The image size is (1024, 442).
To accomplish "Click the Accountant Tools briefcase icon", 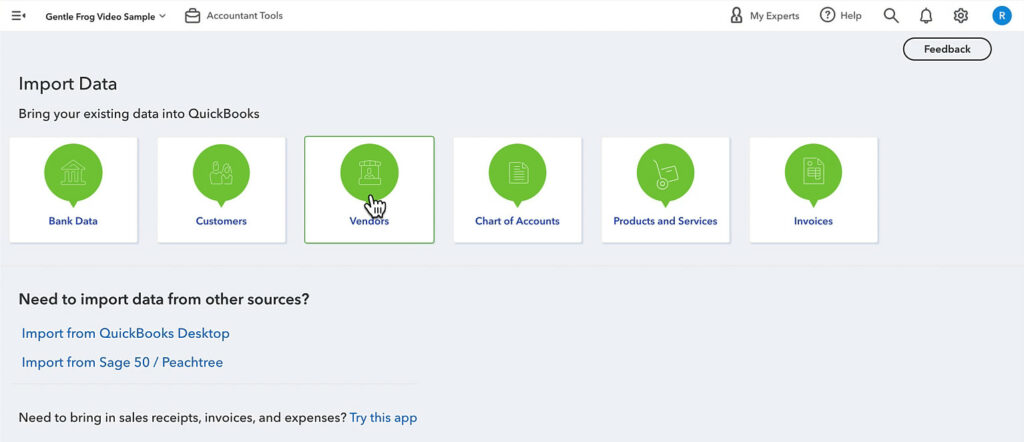I will coord(192,16).
